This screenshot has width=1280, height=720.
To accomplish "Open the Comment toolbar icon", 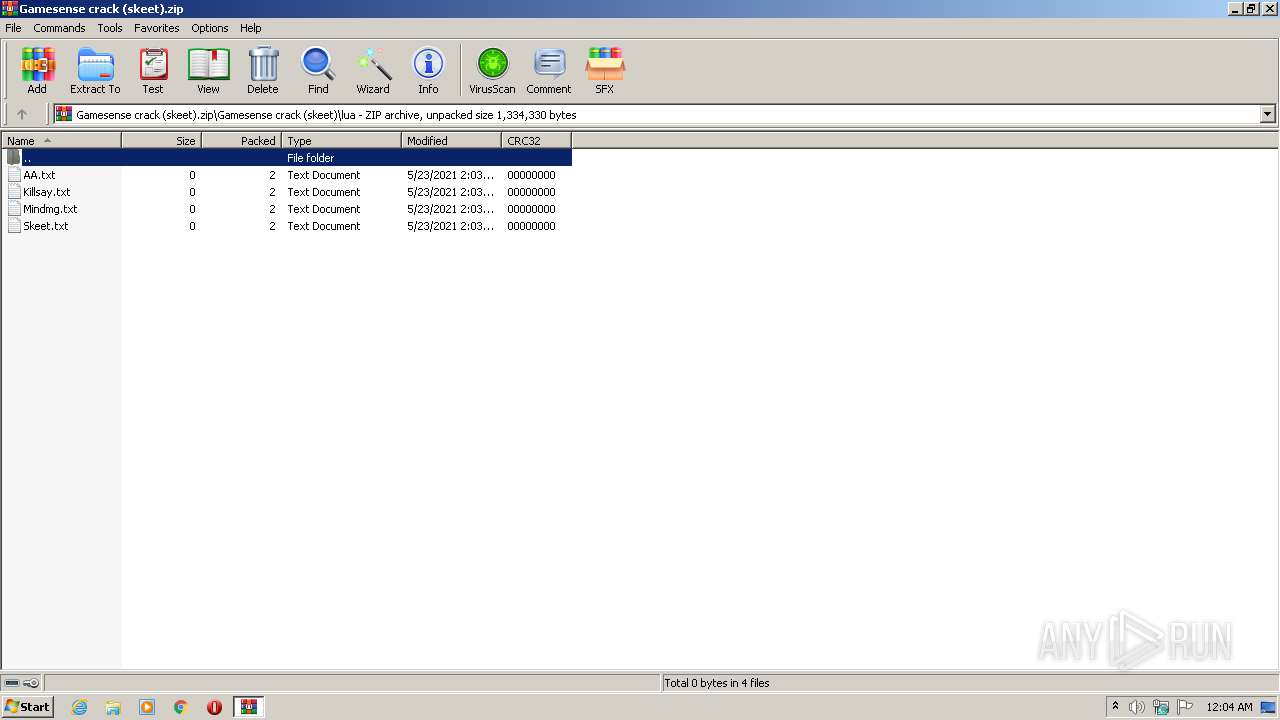I will 549,70.
